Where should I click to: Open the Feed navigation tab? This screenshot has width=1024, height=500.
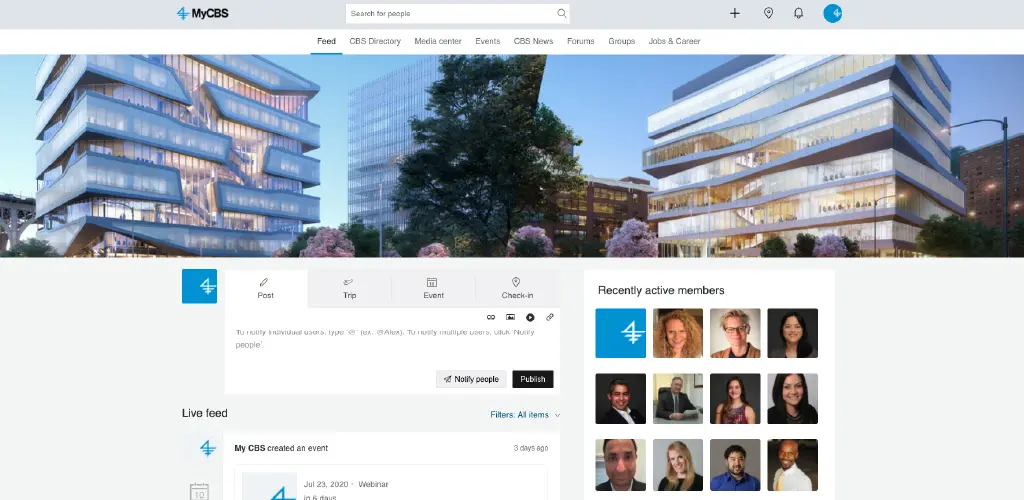(327, 41)
